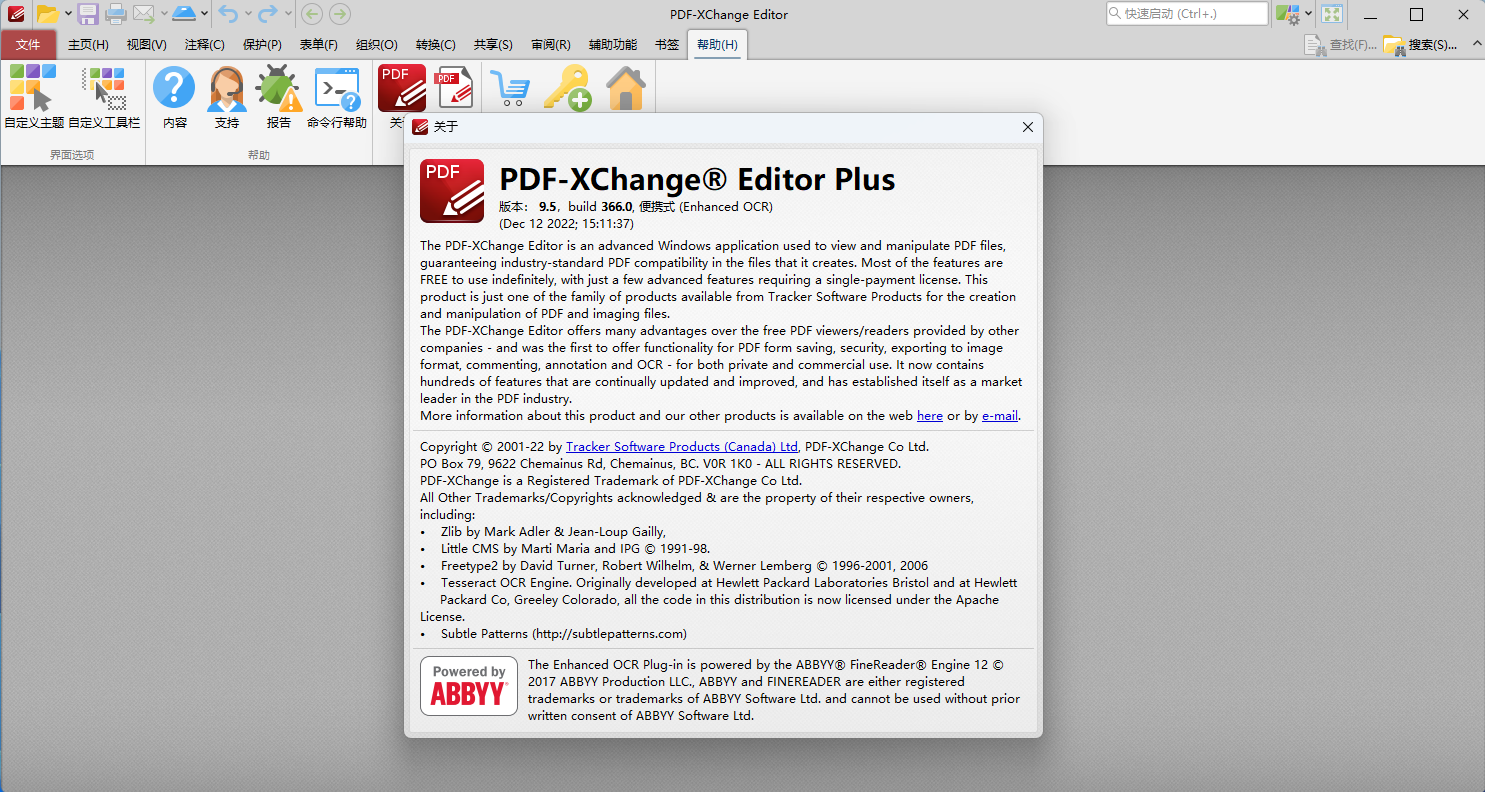
Task: Switch to the 主页(H) tab
Action: tap(88, 45)
